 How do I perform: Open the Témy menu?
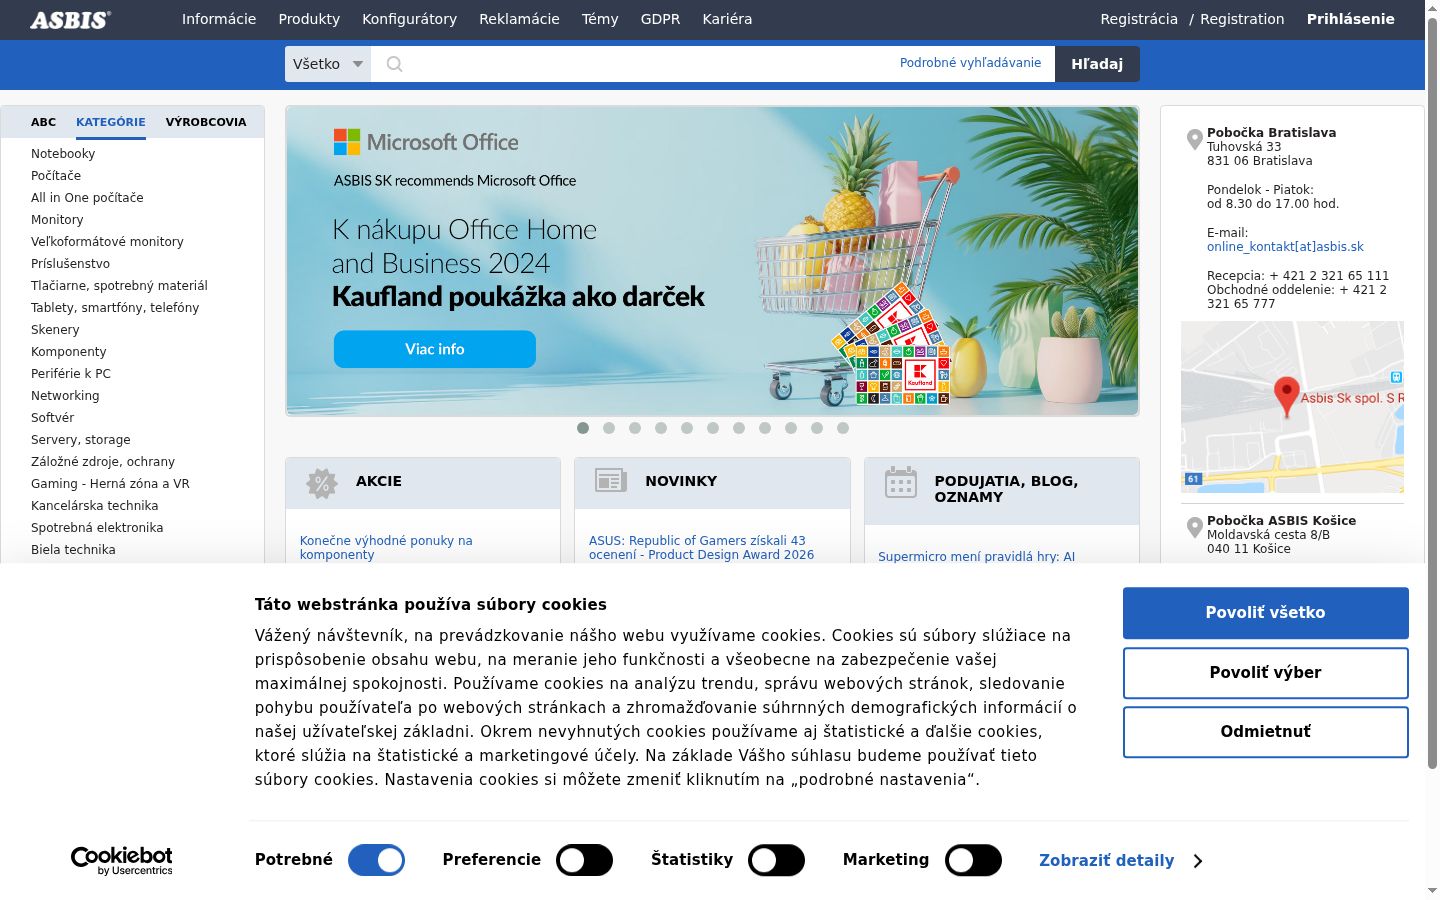point(600,19)
